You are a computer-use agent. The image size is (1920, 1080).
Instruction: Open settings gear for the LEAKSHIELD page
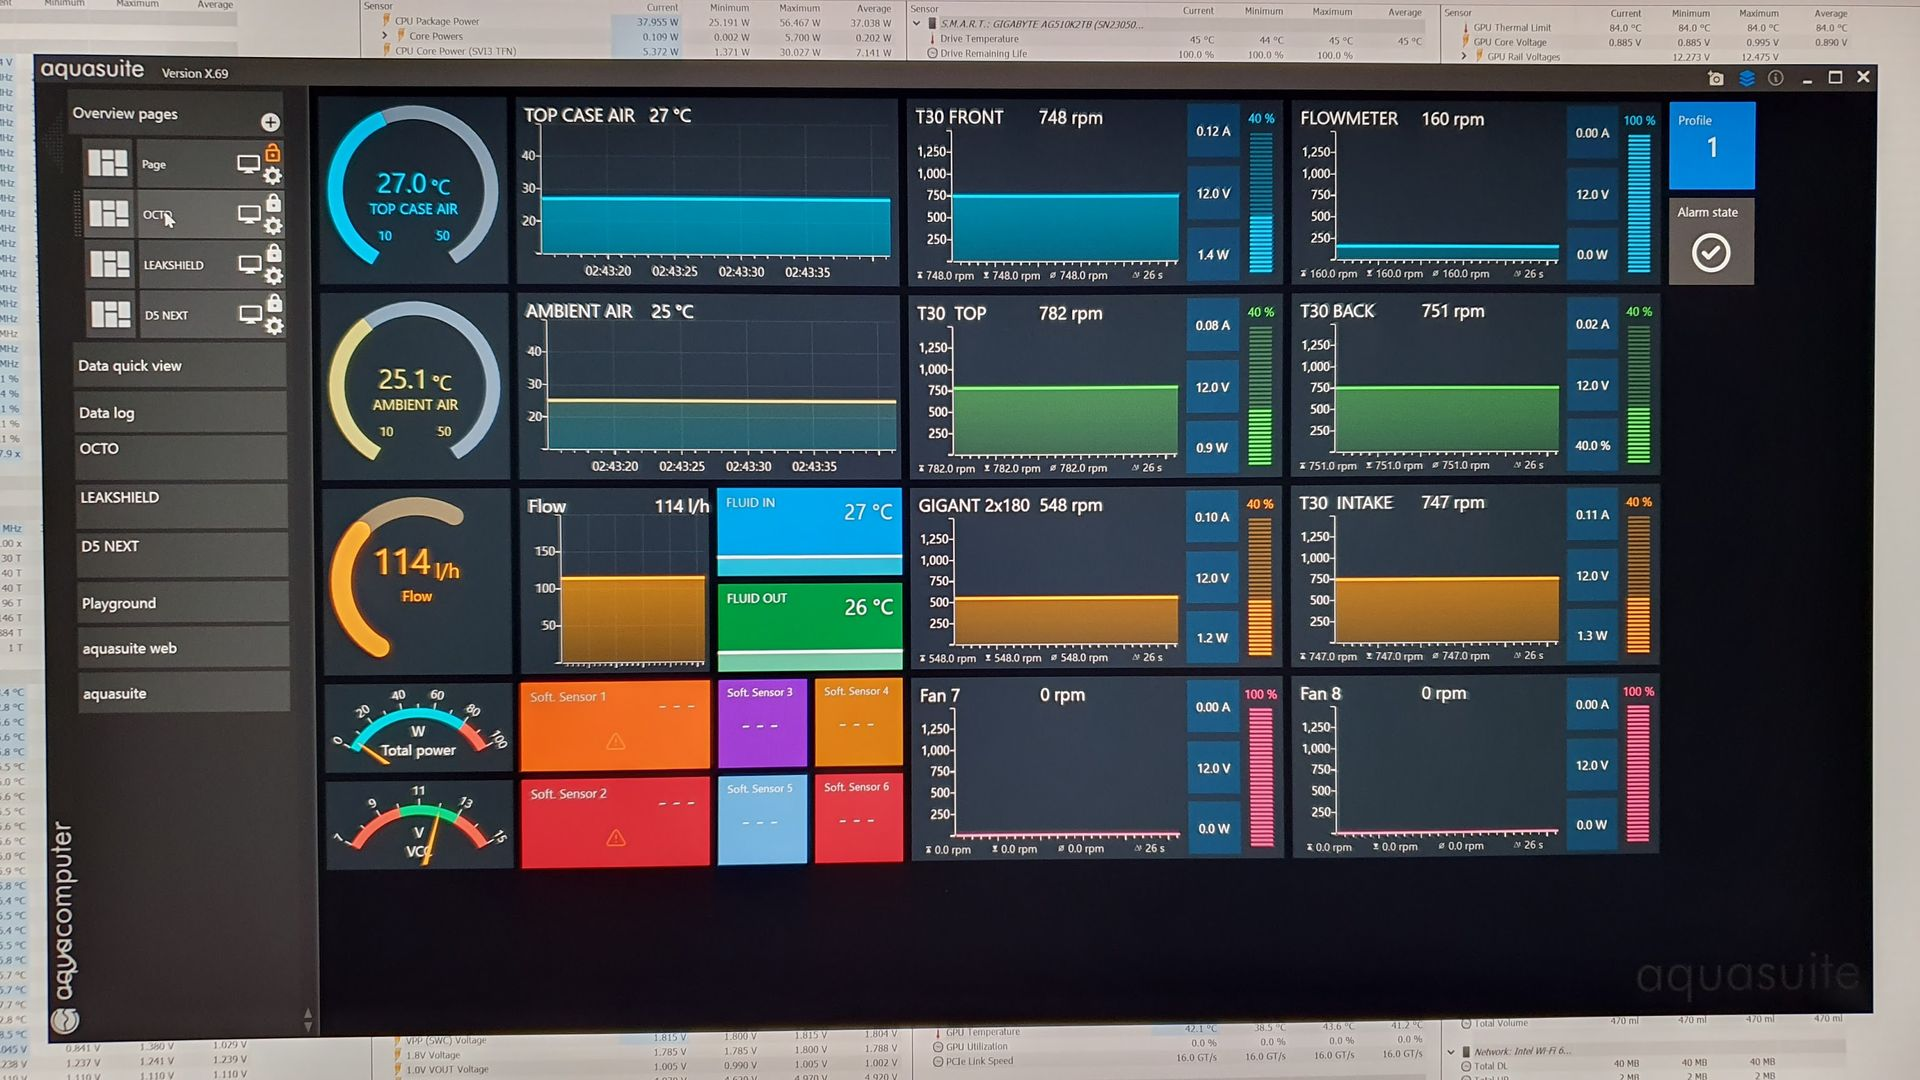274,277
